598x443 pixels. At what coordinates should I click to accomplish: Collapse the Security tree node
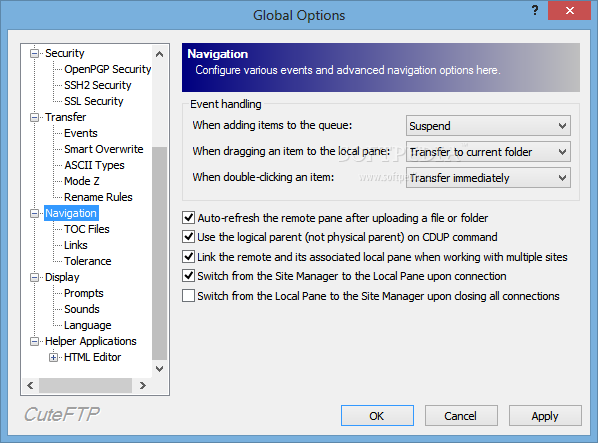[x=34, y=53]
